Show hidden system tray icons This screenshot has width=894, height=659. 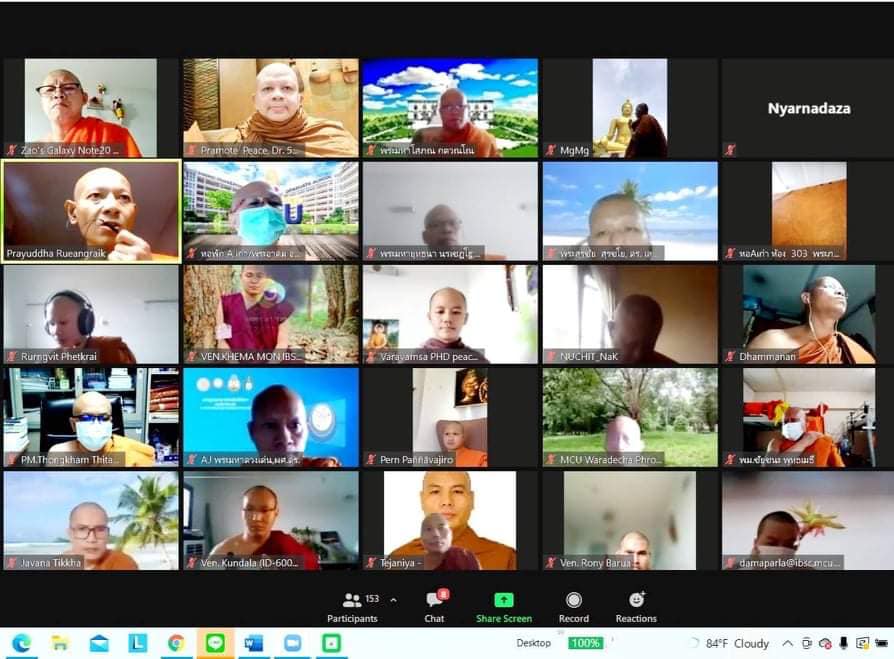(x=787, y=643)
